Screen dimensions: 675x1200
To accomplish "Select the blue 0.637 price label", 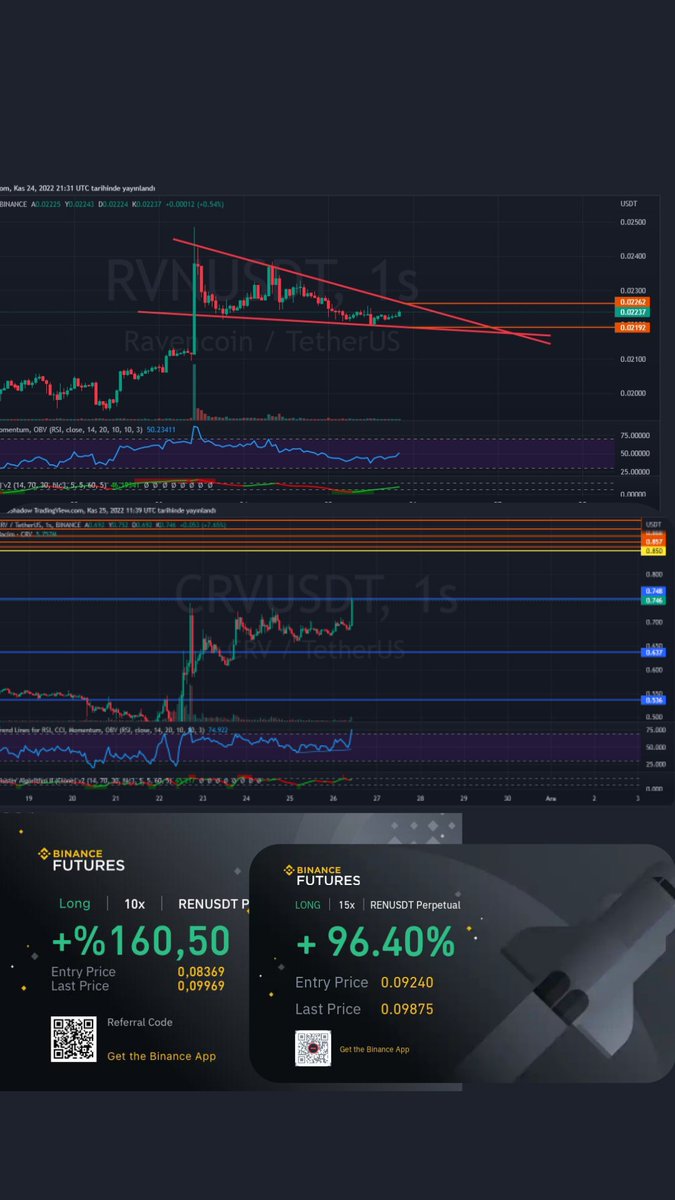I will (655, 652).
